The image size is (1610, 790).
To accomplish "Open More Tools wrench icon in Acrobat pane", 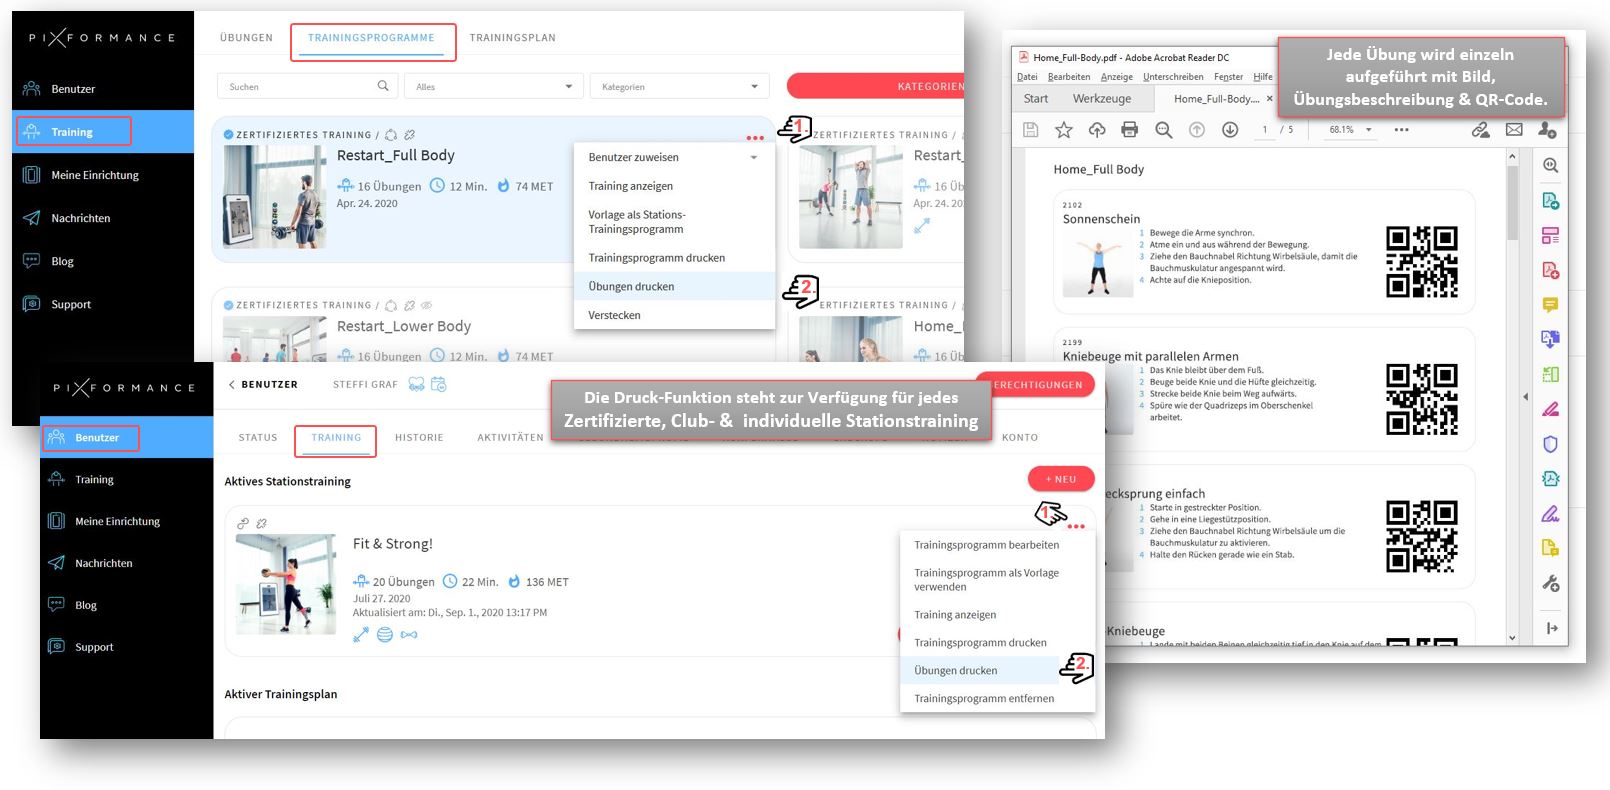I will (x=1551, y=583).
